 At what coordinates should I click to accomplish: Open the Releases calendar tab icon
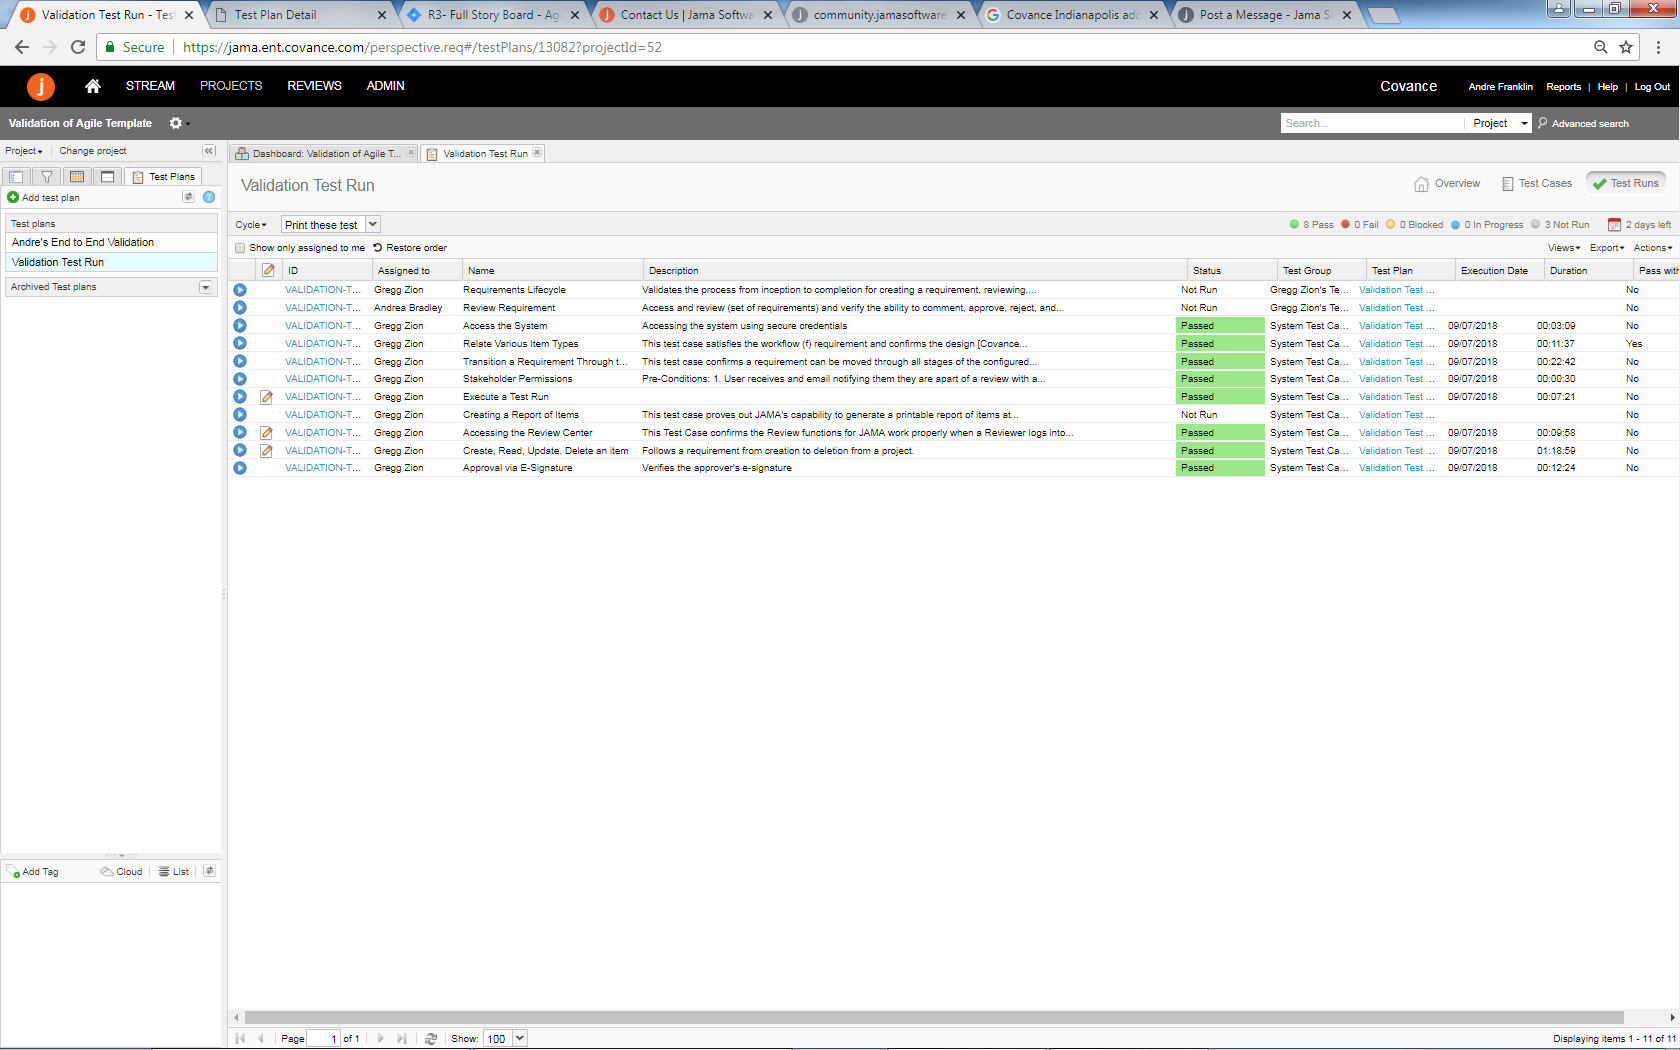coord(77,177)
